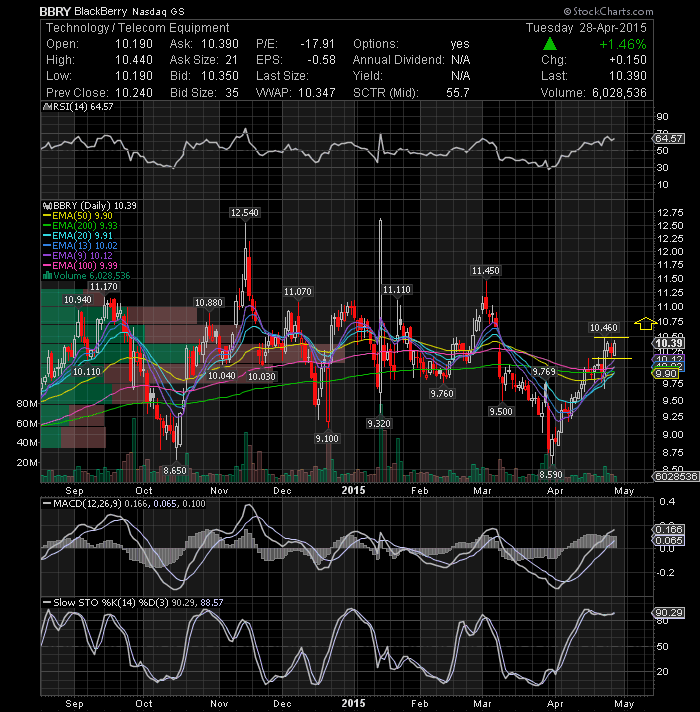Click the 10.110 price label
The image size is (700, 712).
(x=87, y=371)
